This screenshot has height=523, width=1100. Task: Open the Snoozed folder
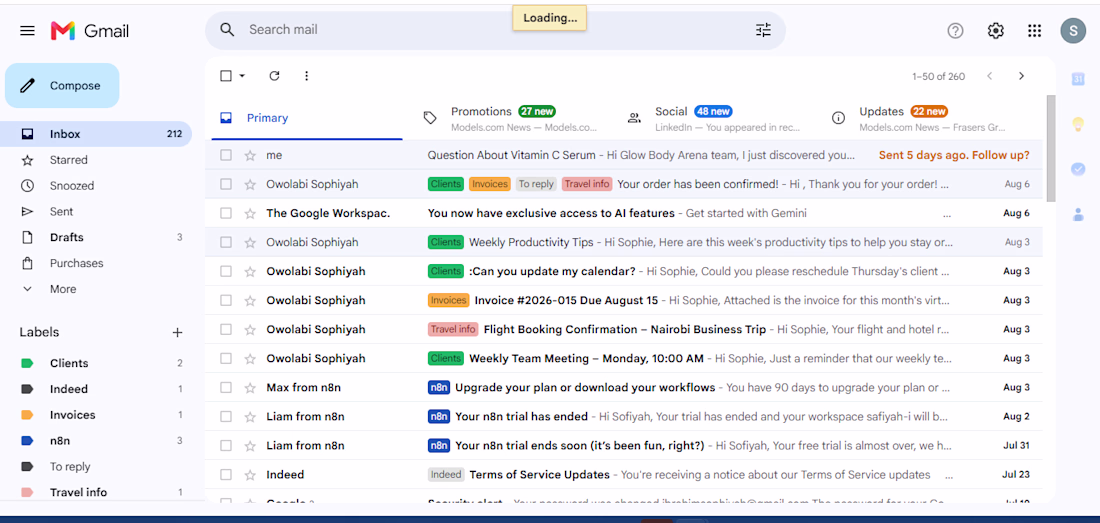coord(95,186)
